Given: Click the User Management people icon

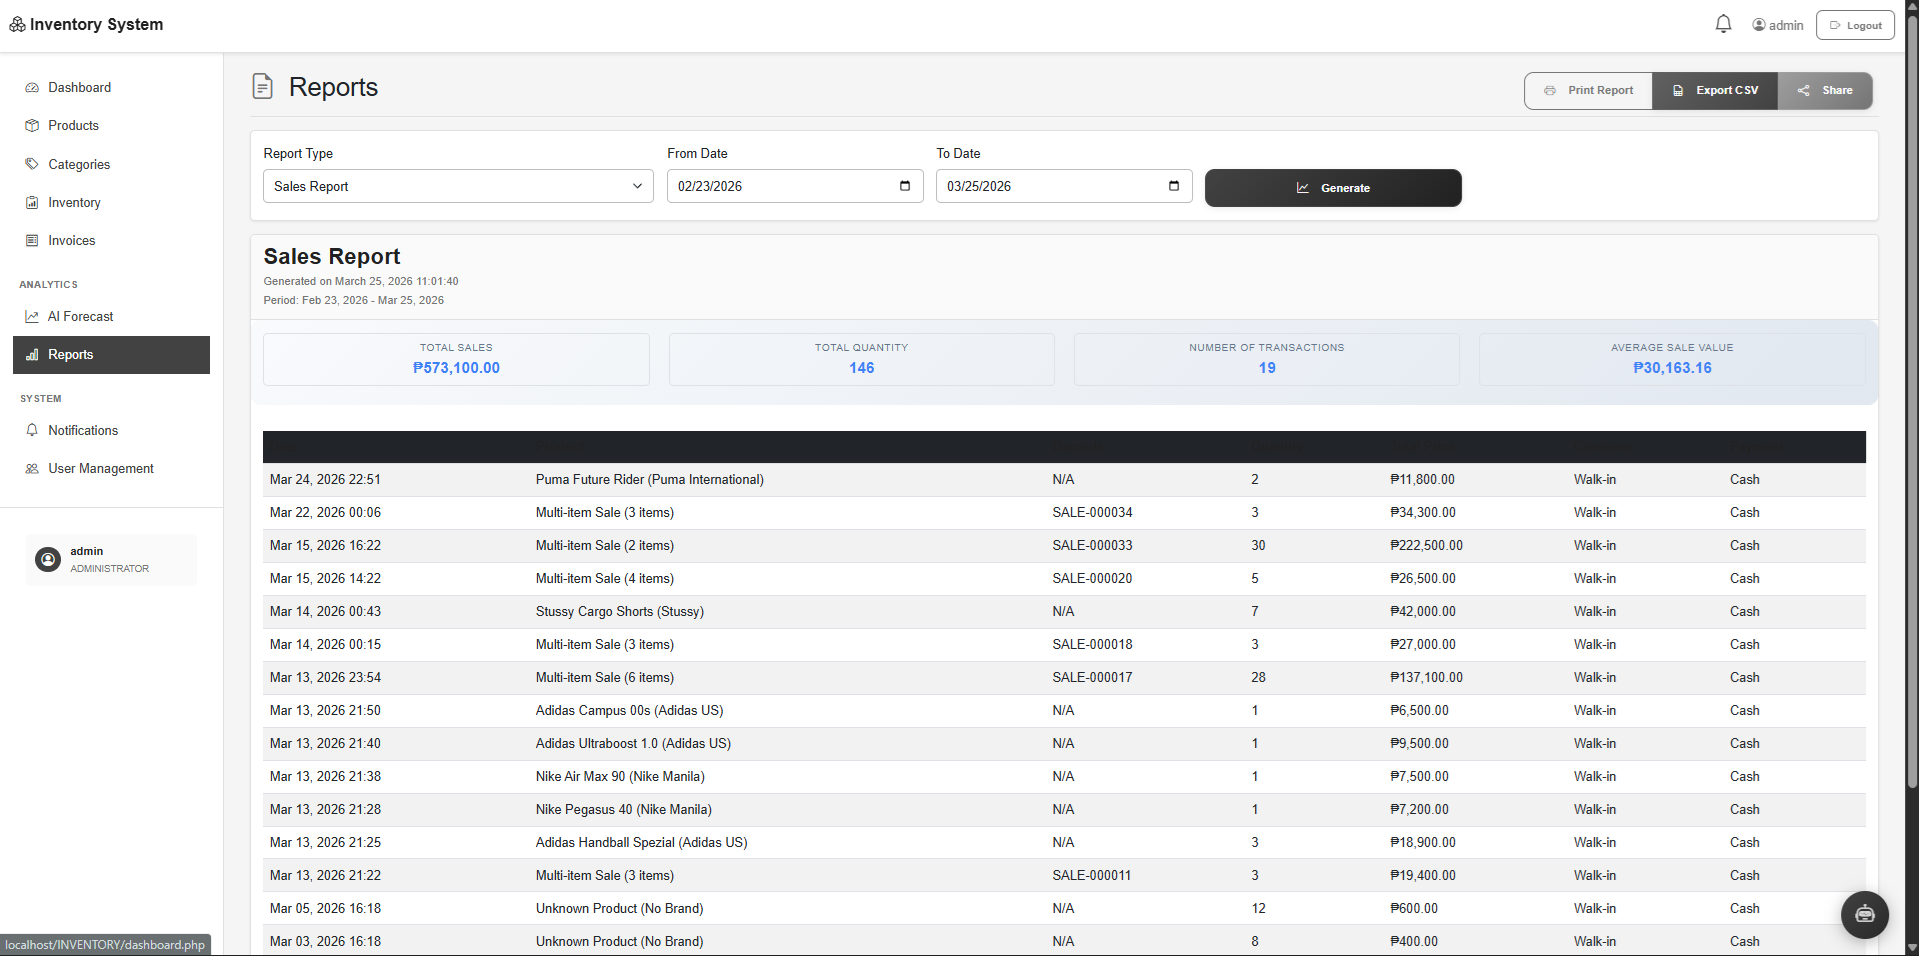Looking at the screenshot, I should click(x=32, y=469).
